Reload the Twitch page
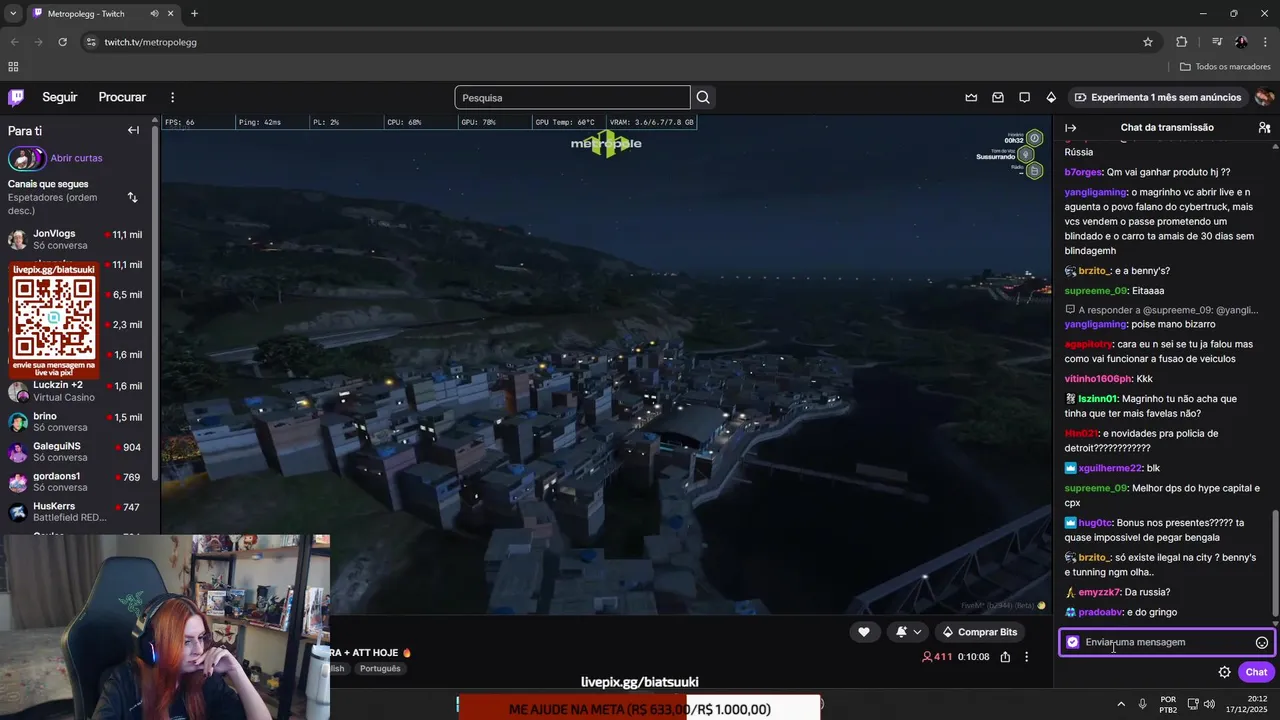 (62, 42)
